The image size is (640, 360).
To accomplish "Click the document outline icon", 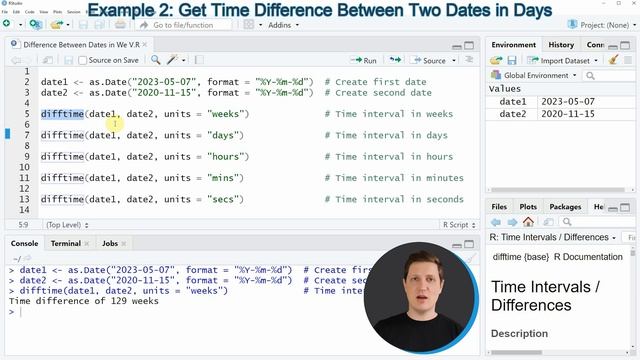I will [469, 60].
